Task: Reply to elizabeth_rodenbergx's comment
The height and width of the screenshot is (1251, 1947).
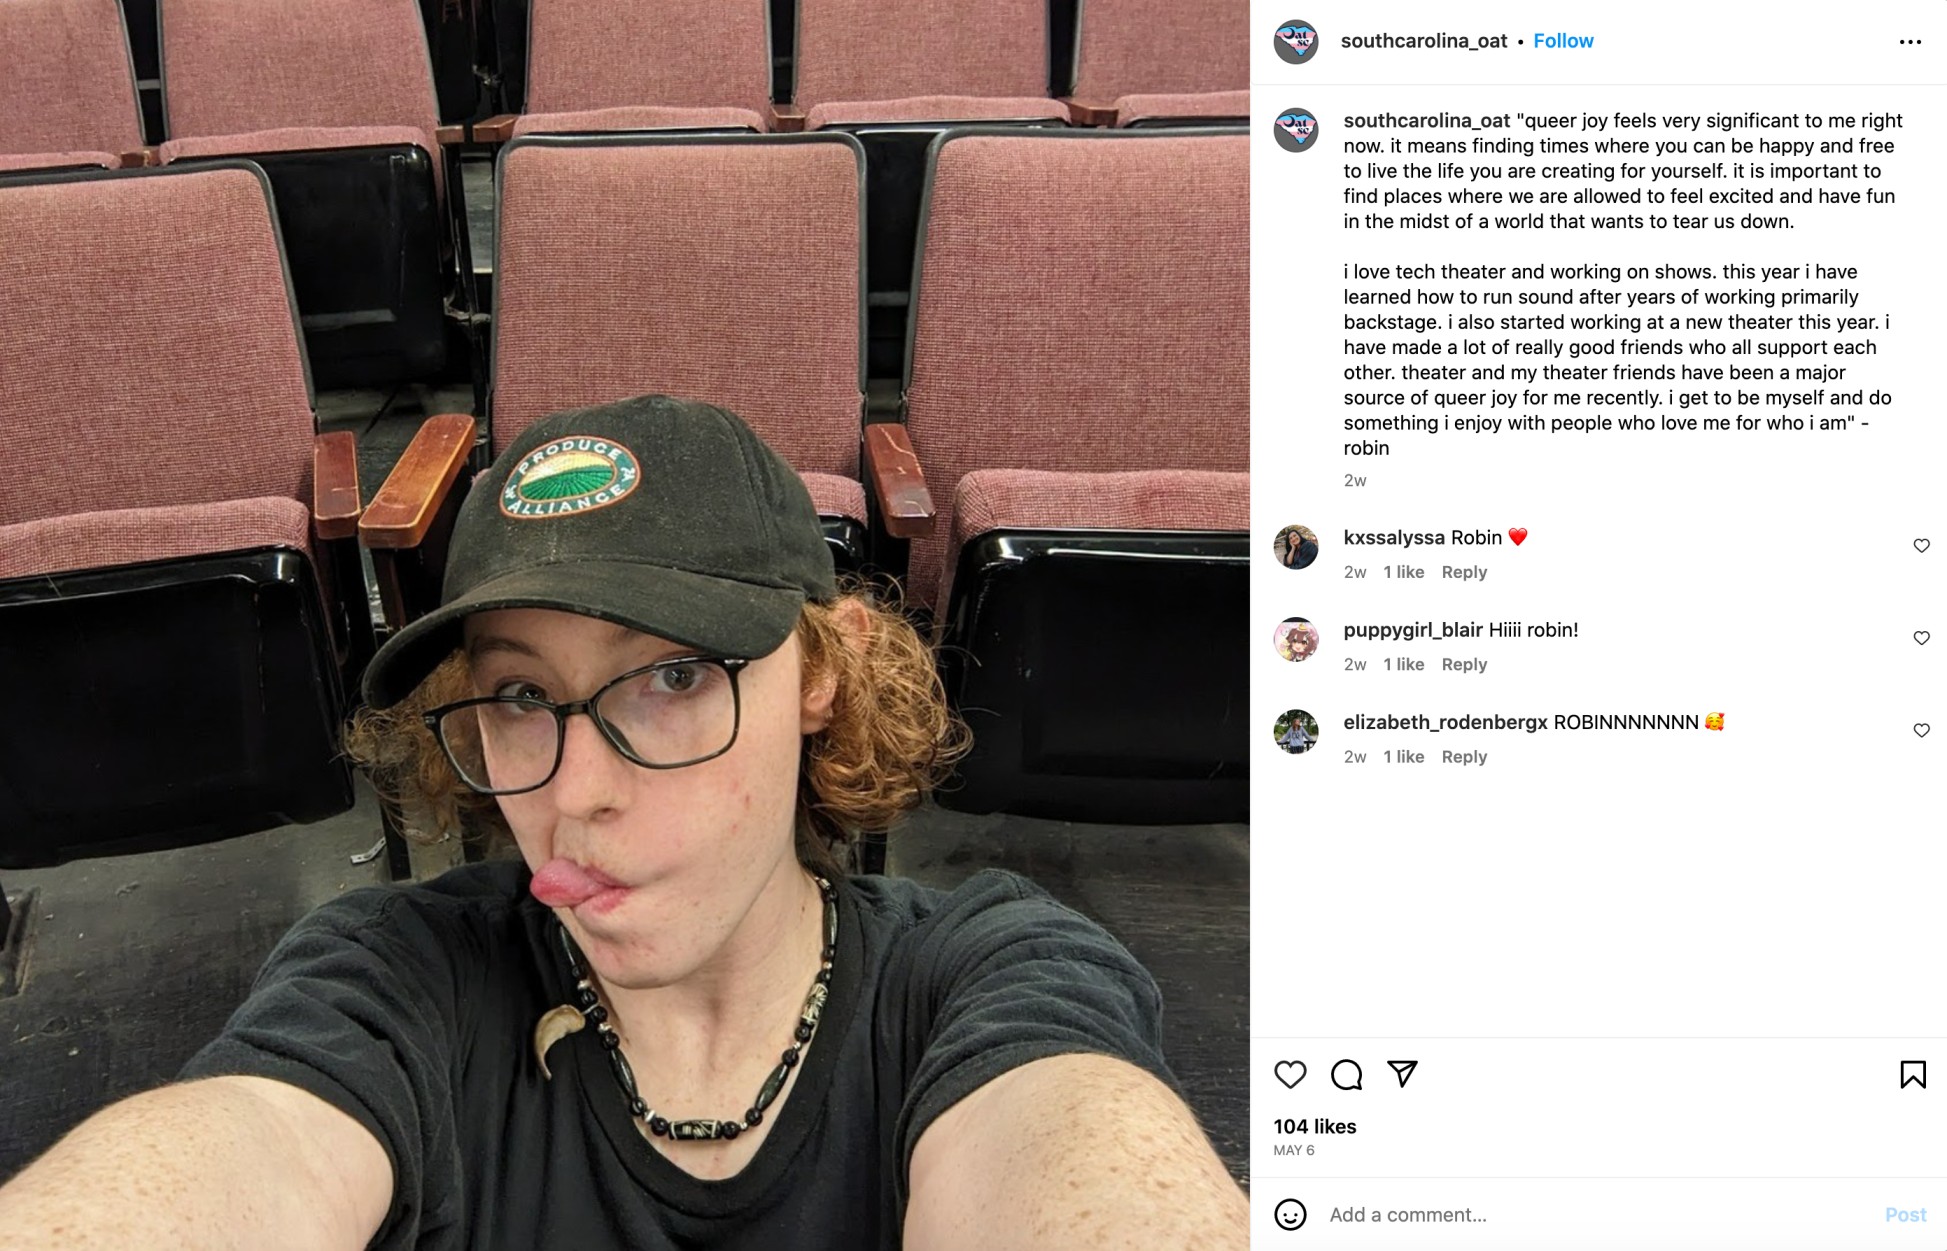Action: (x=1464, y=757)
